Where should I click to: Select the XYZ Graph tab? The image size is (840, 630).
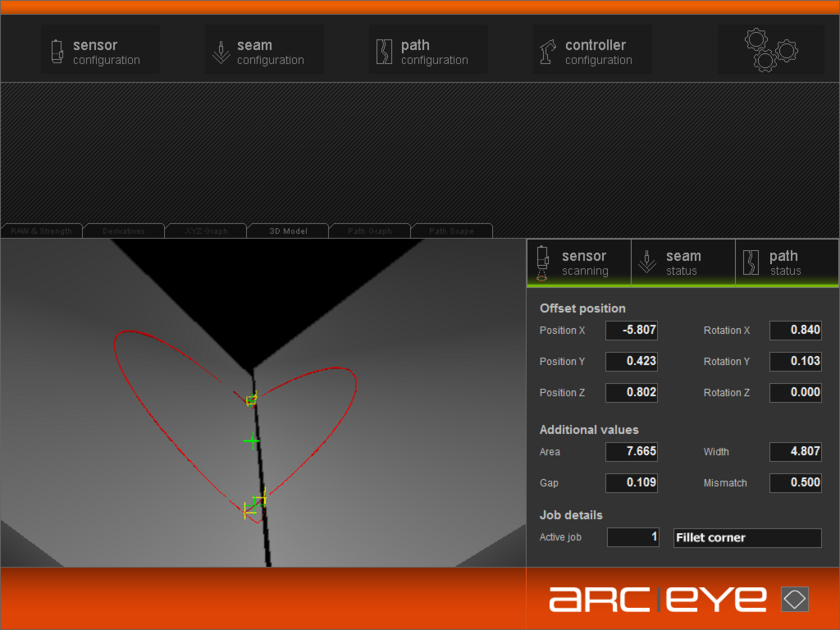(x=207, y=230)
